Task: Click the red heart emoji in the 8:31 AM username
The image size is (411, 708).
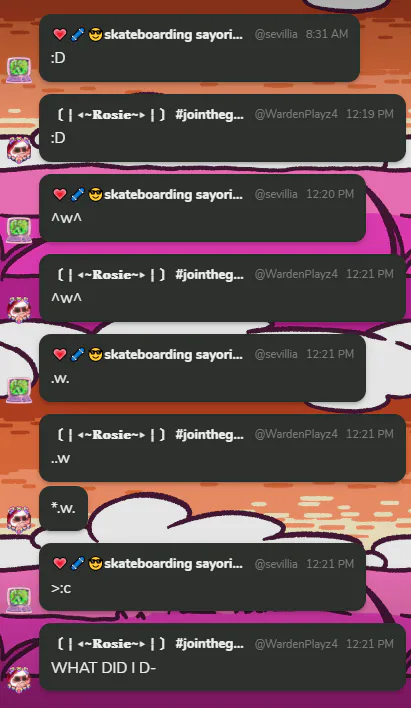Action: click(x=60, y=34)
